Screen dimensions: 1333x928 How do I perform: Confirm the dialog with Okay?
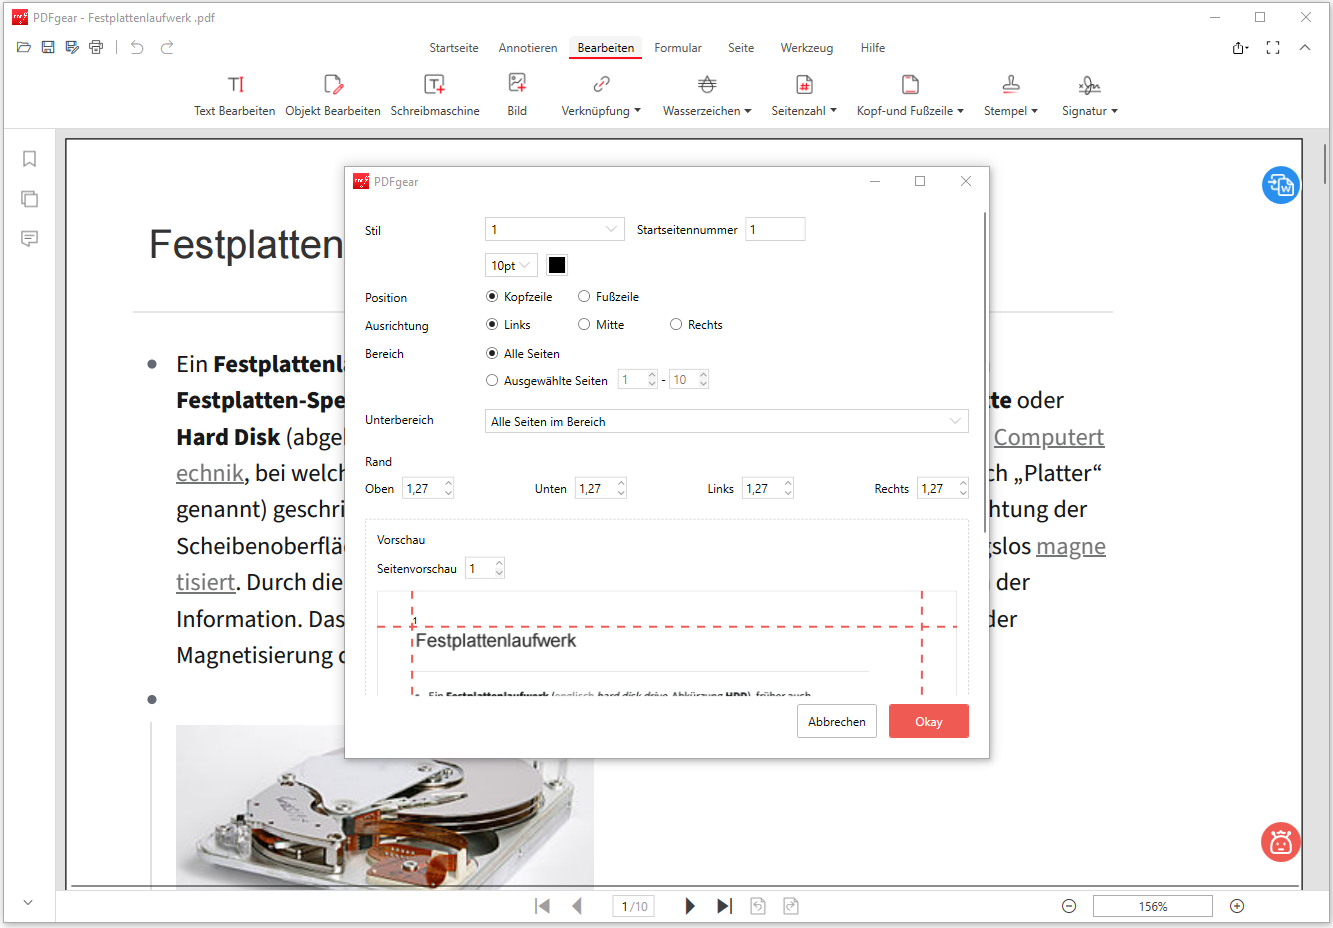[928, 720]
